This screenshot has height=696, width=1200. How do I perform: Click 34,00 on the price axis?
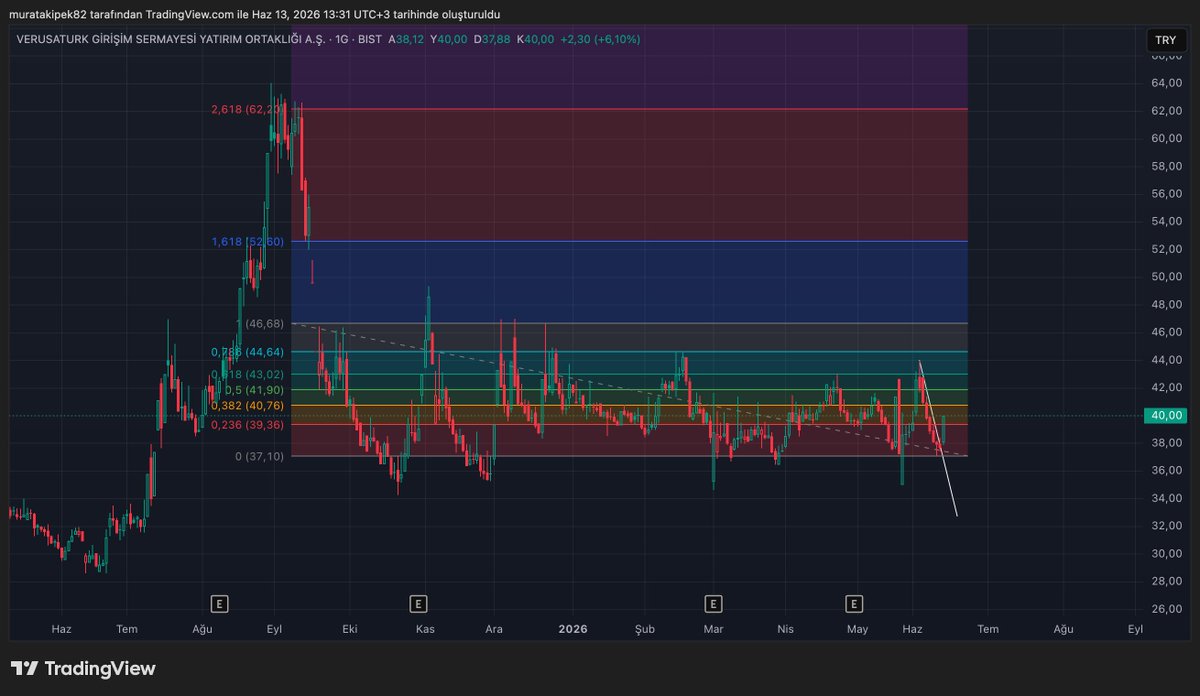pos(1166,498)
